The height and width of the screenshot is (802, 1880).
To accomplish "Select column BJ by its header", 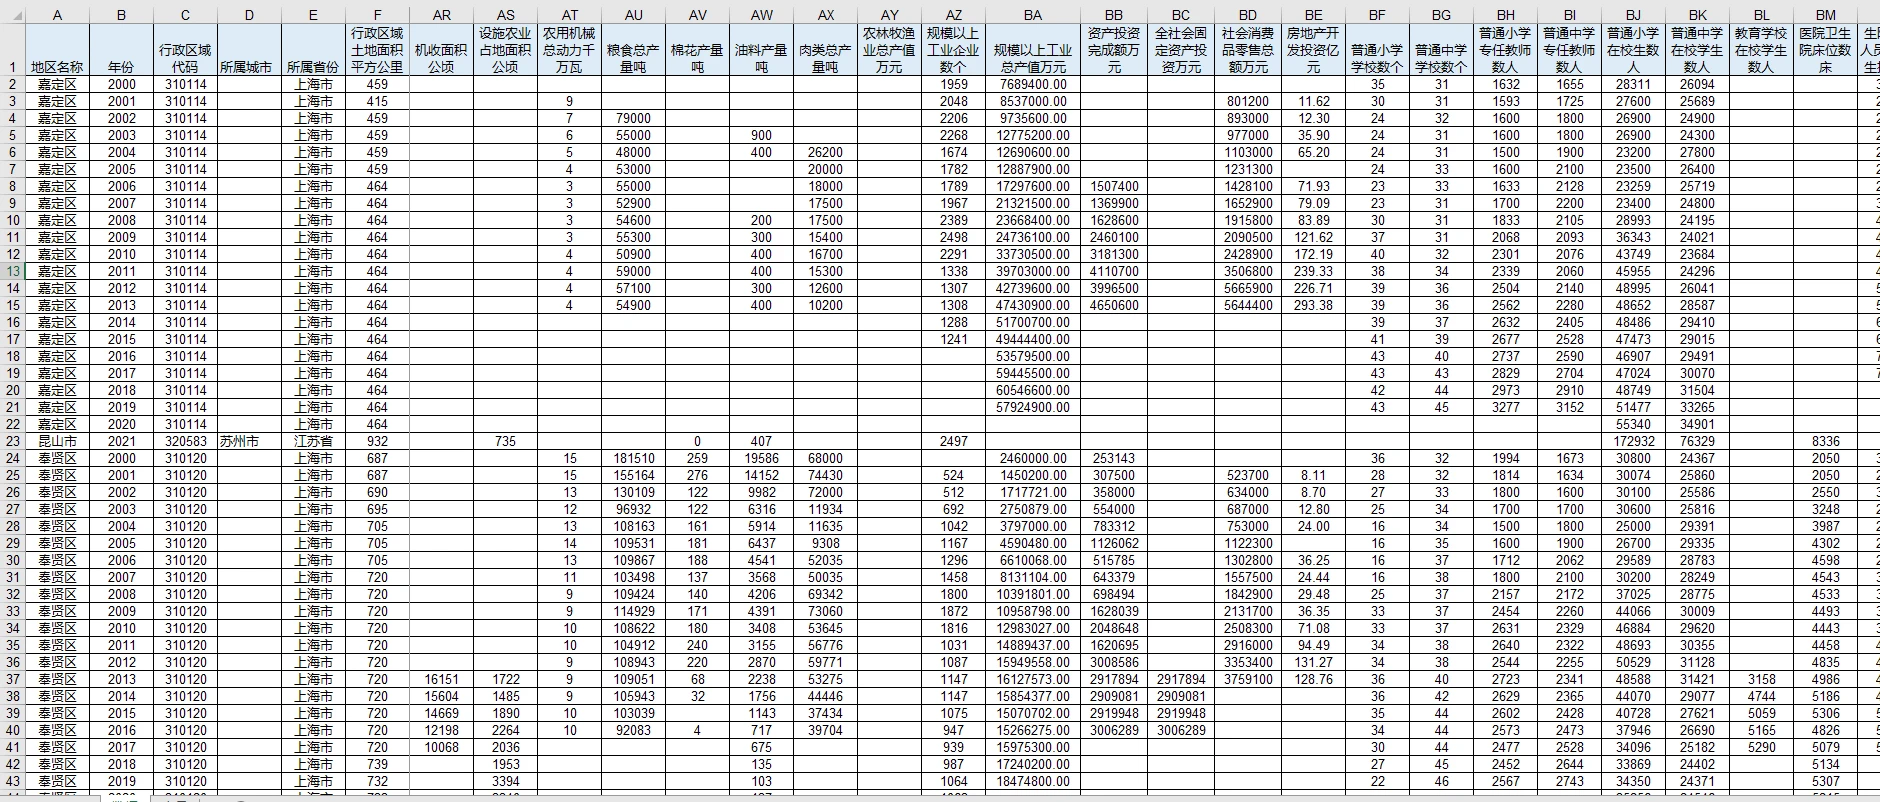I will pos(1633,15).
